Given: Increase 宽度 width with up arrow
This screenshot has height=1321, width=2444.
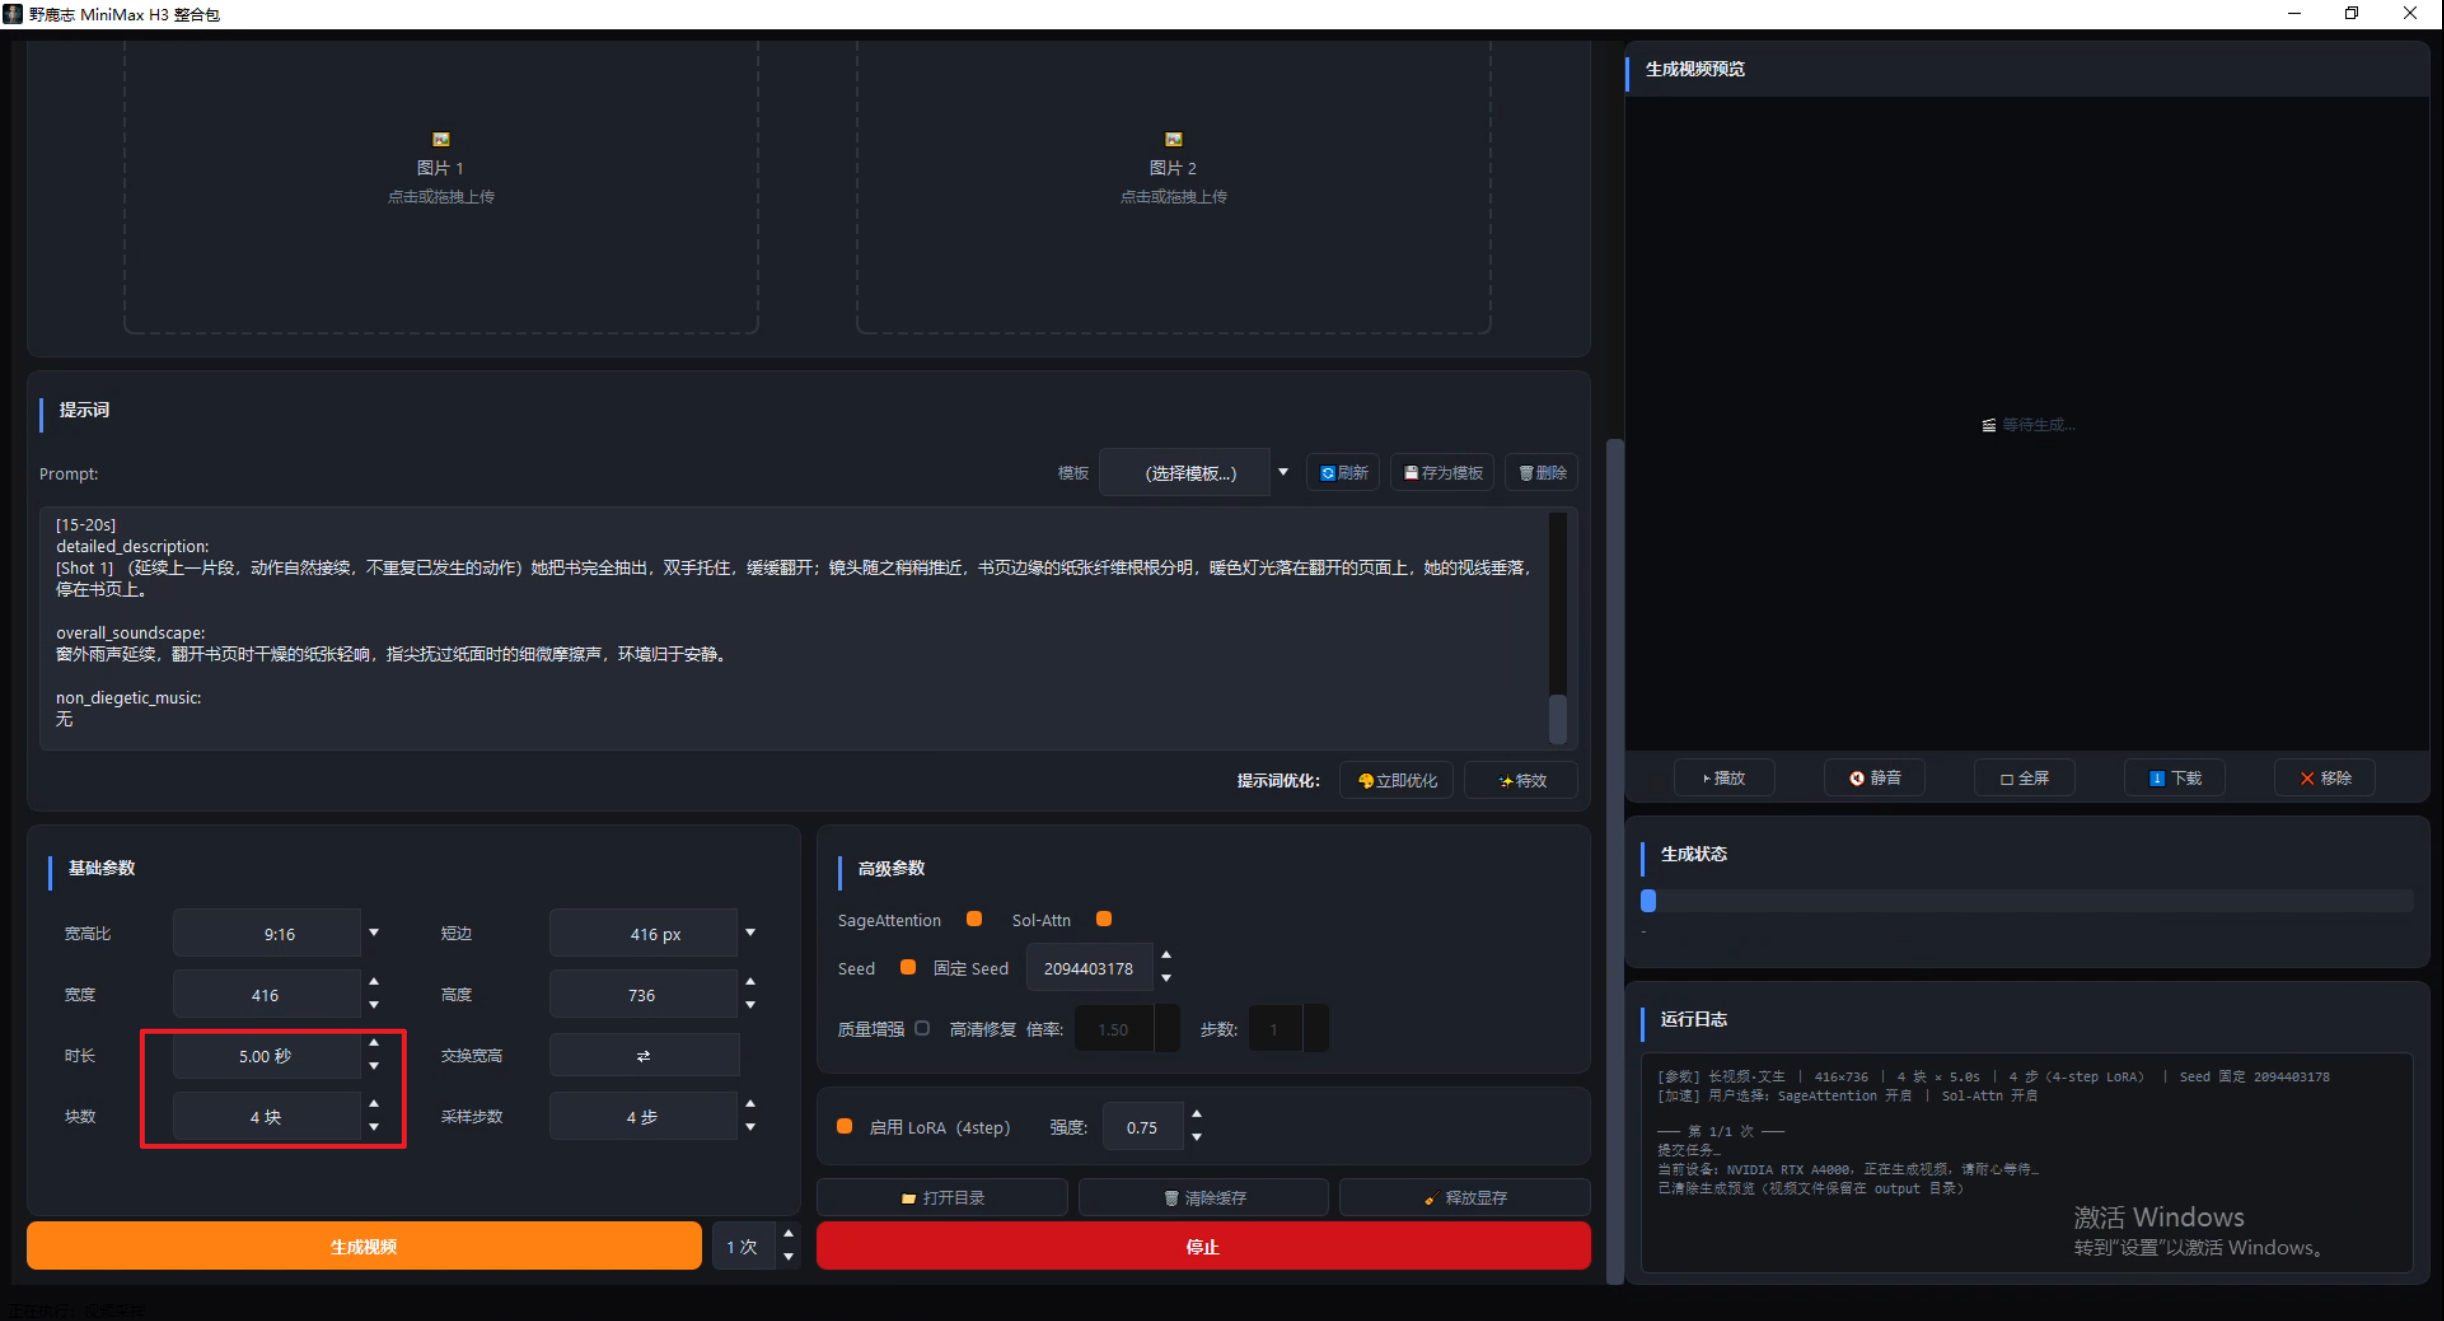Looking at the screenshot, I should click(374, 982).
